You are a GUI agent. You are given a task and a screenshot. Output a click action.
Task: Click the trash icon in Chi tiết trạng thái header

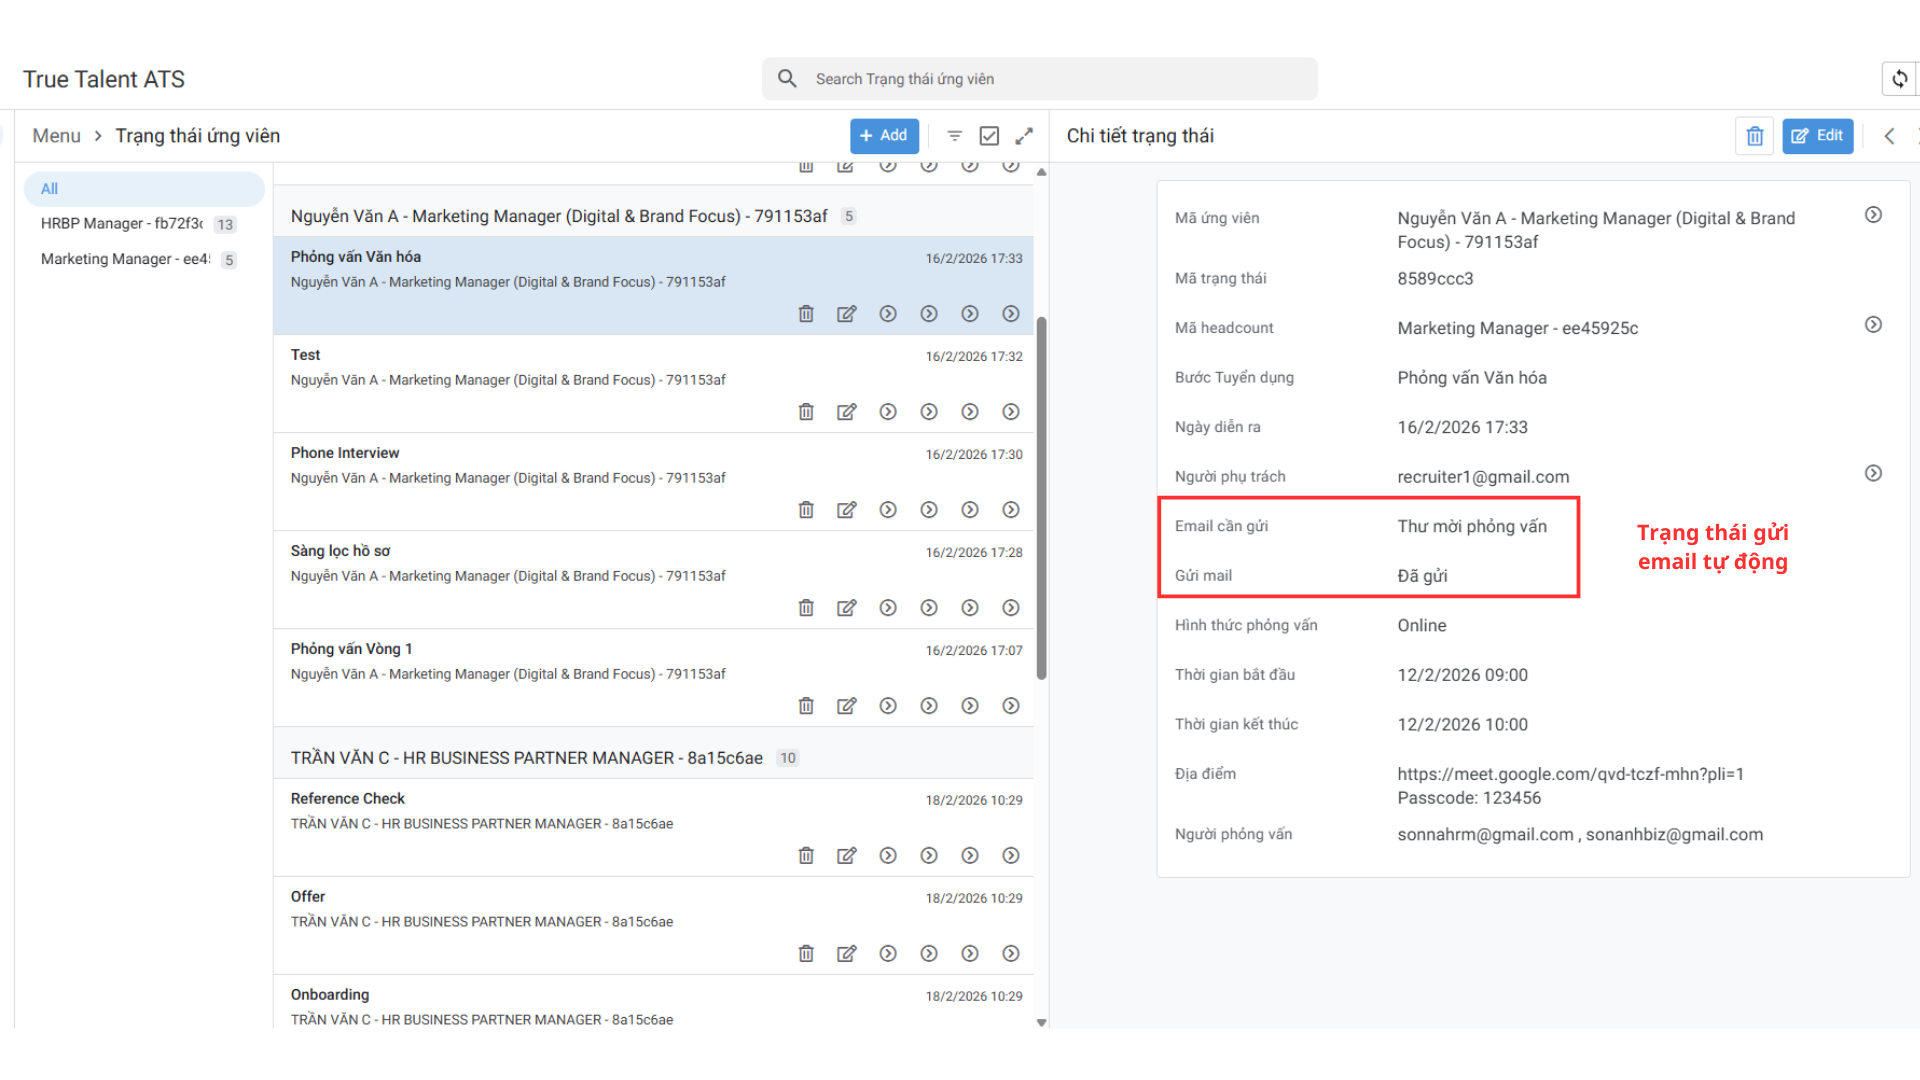click(1754, 135)
